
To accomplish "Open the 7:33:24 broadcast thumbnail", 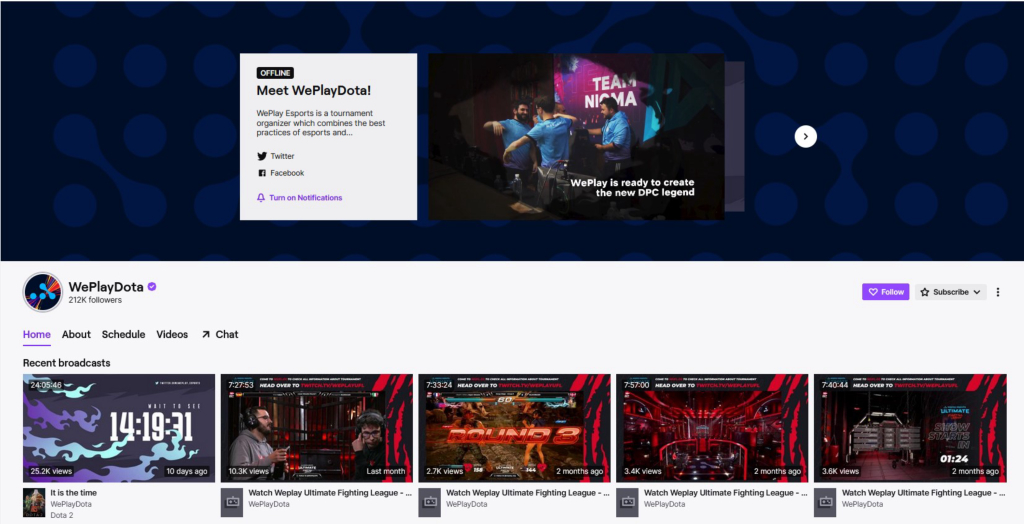I will coord(515,428).
